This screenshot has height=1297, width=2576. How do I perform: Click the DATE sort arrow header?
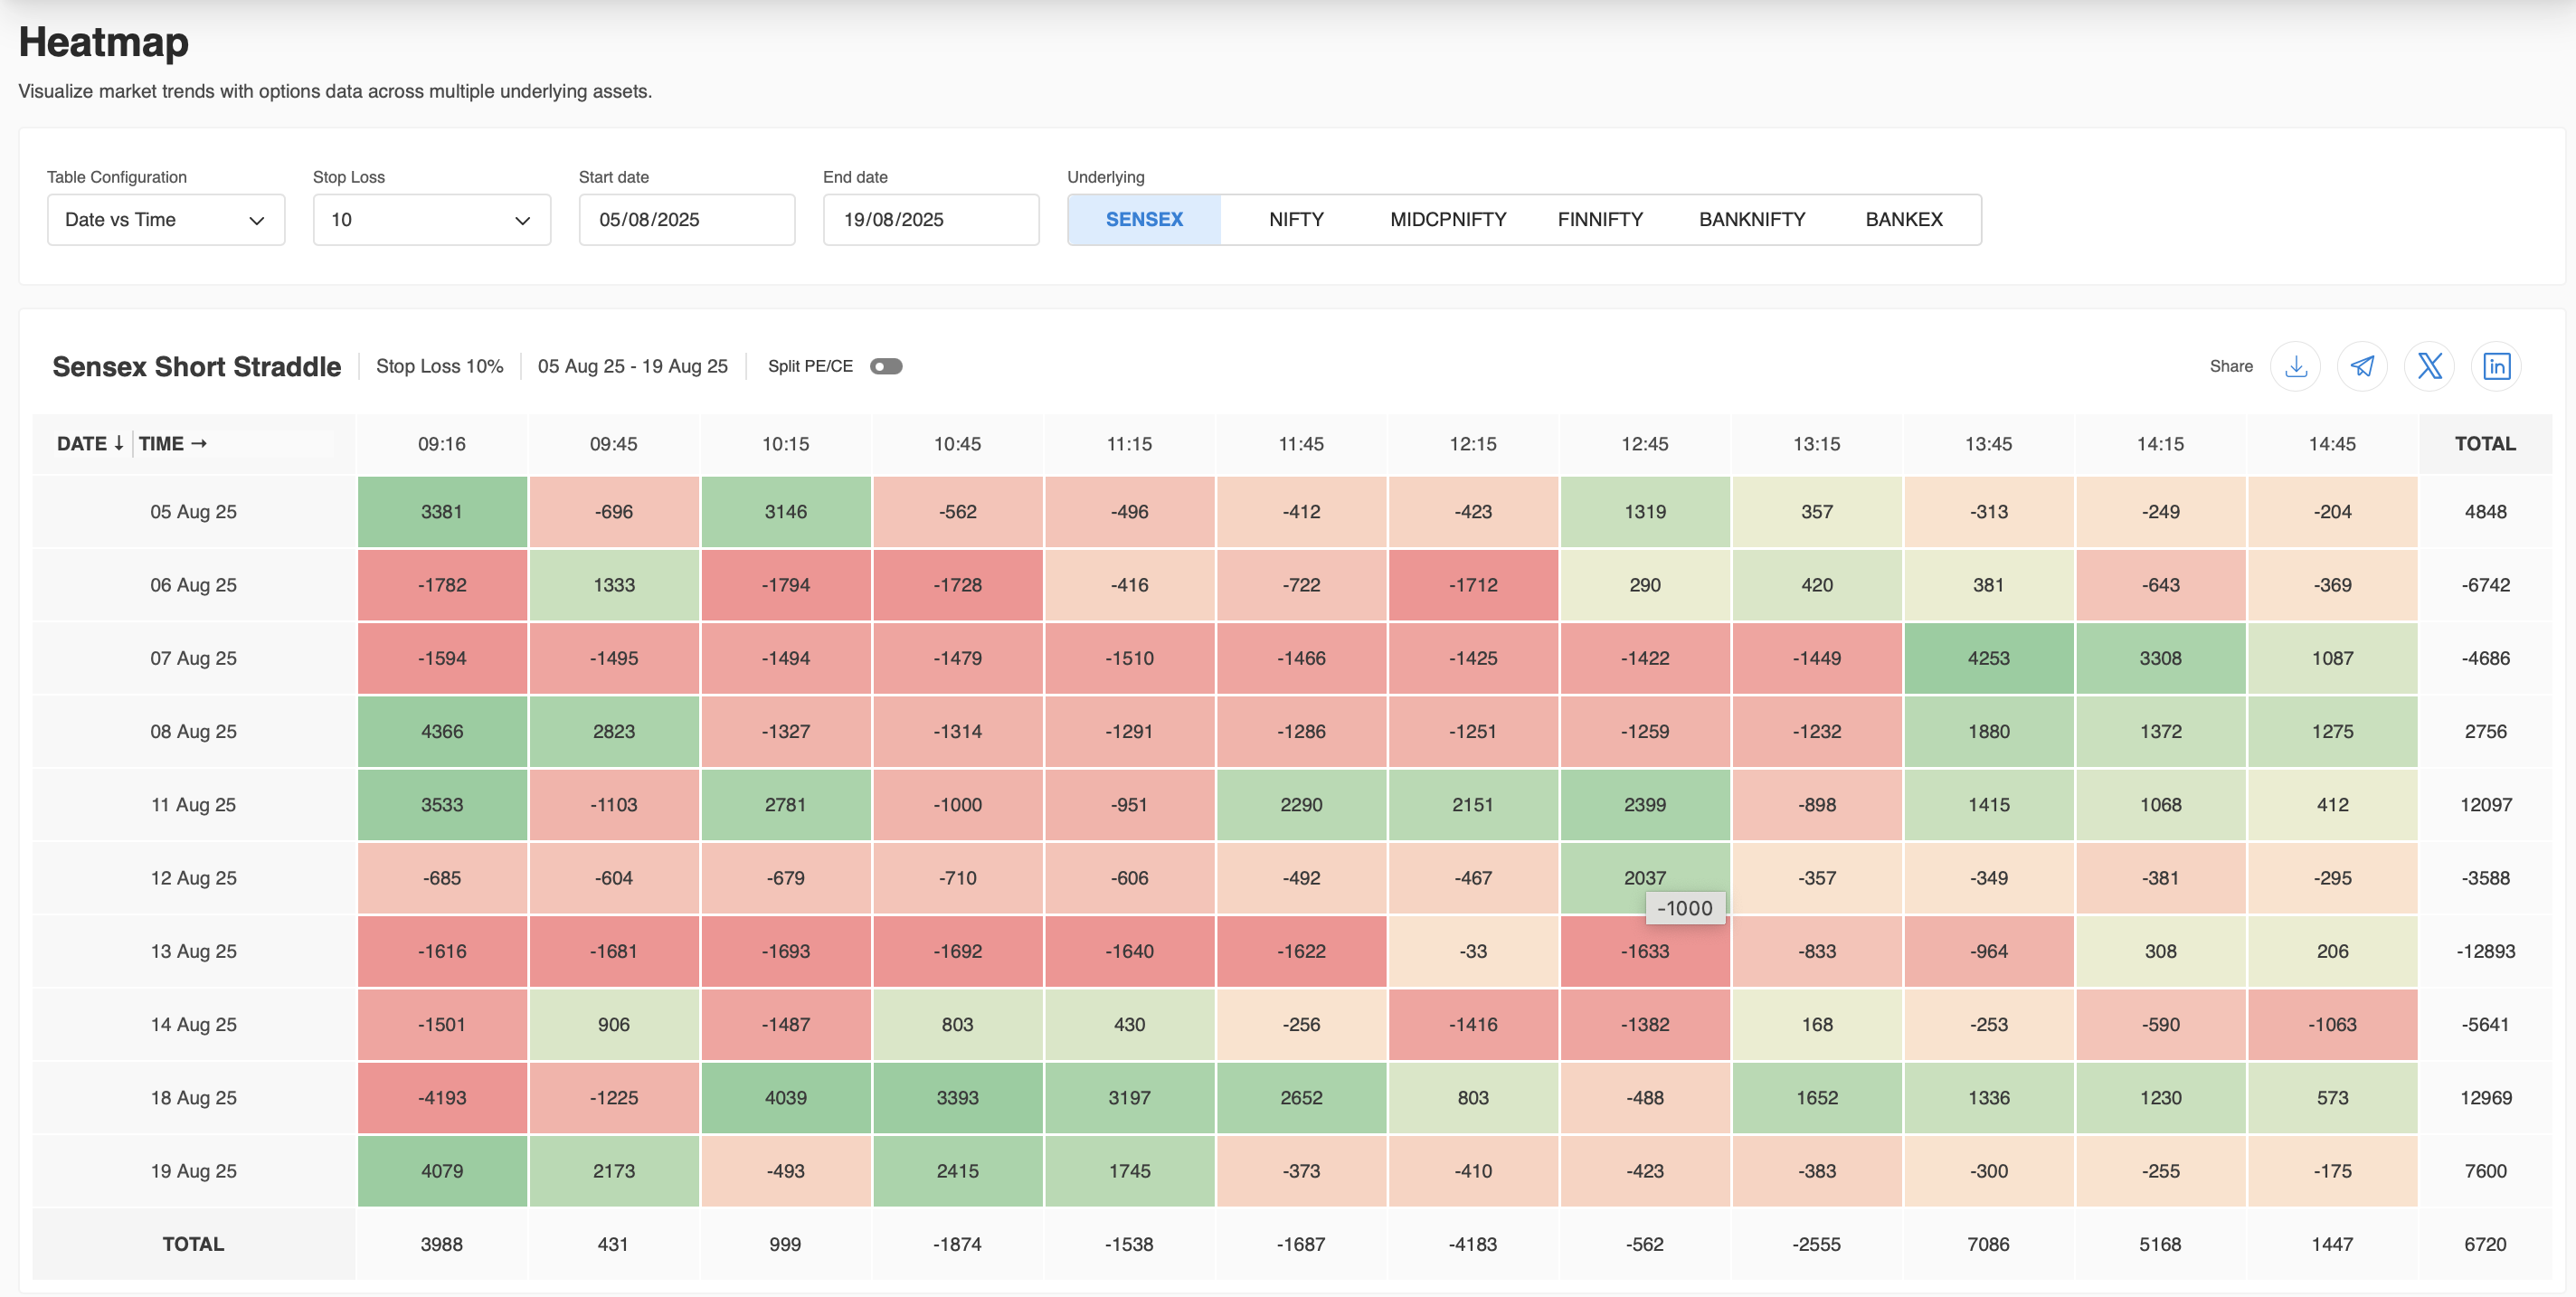click(x=90, y=443)
